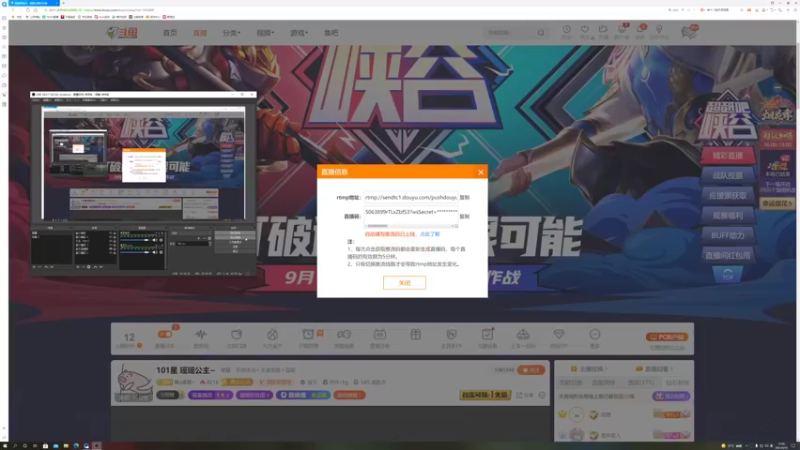Click into the rtmp address field
This screenshot has height=450, width=800.
(x=411, y=197)
